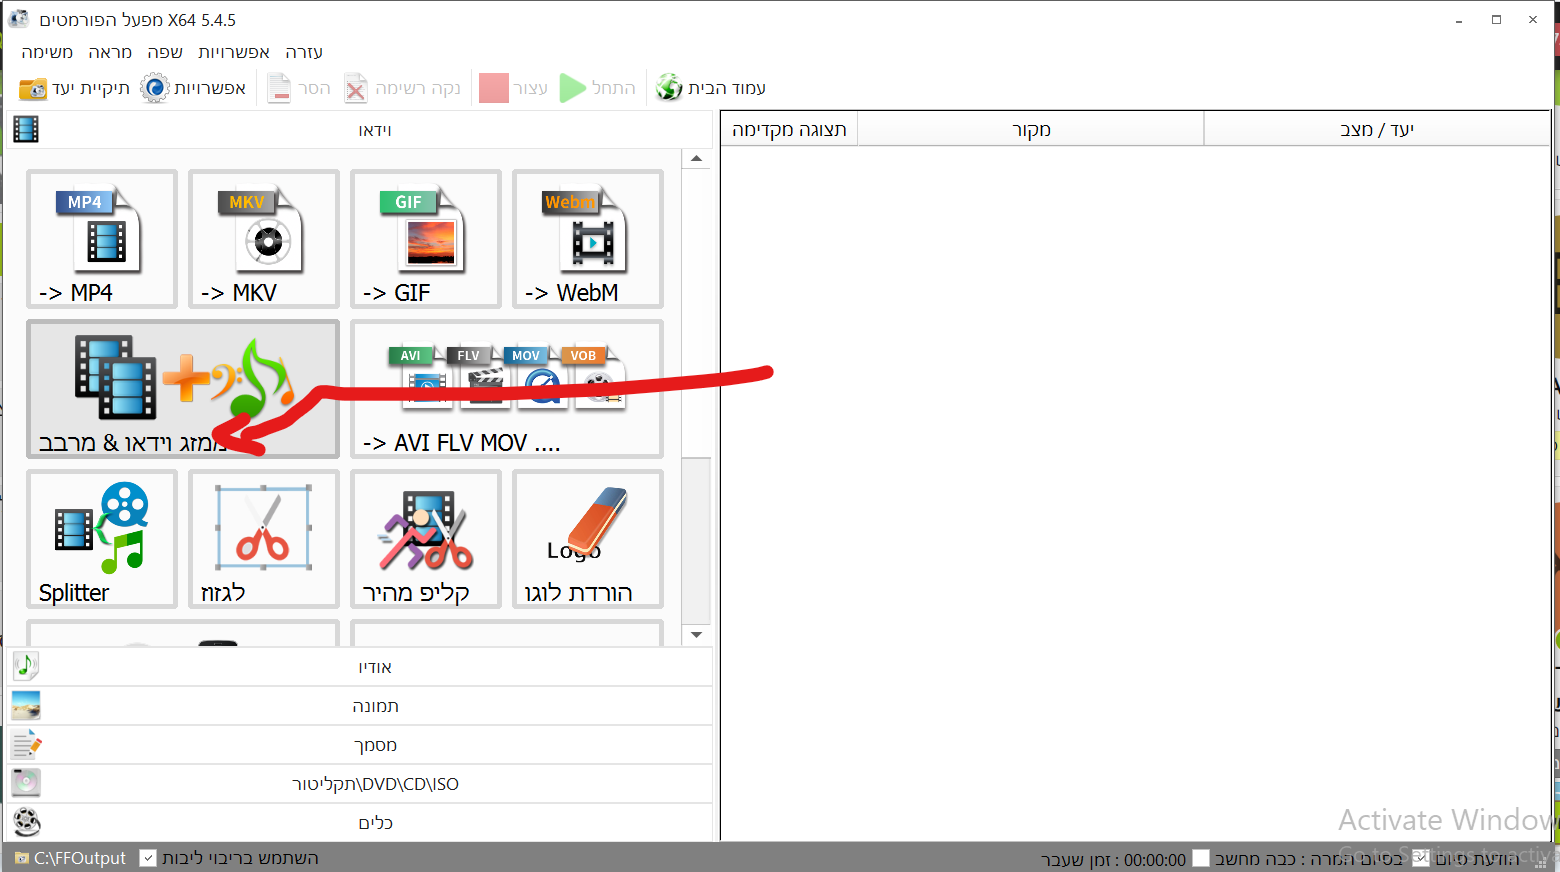The height and width of the screenshot is (872, 1560).
Task: Expand the audio (אודיו) category
Action: [360, 667]
